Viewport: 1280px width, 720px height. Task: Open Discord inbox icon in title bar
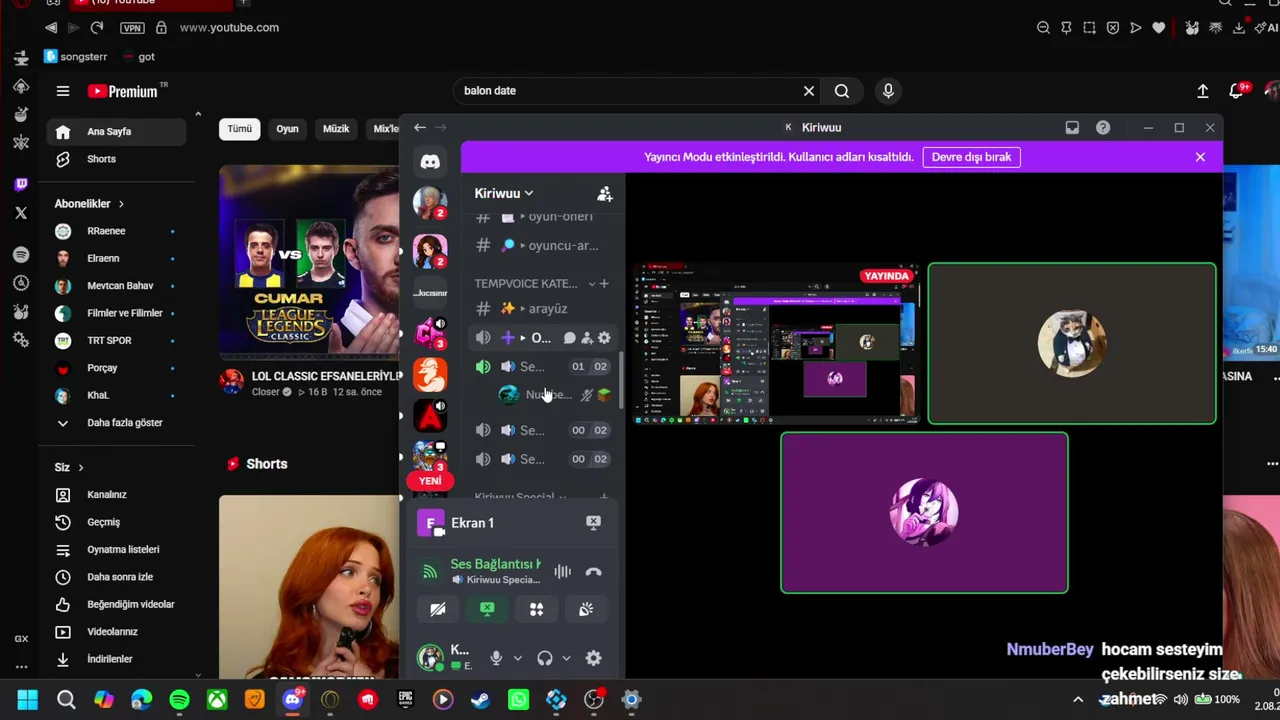[x=1072, y=127]
